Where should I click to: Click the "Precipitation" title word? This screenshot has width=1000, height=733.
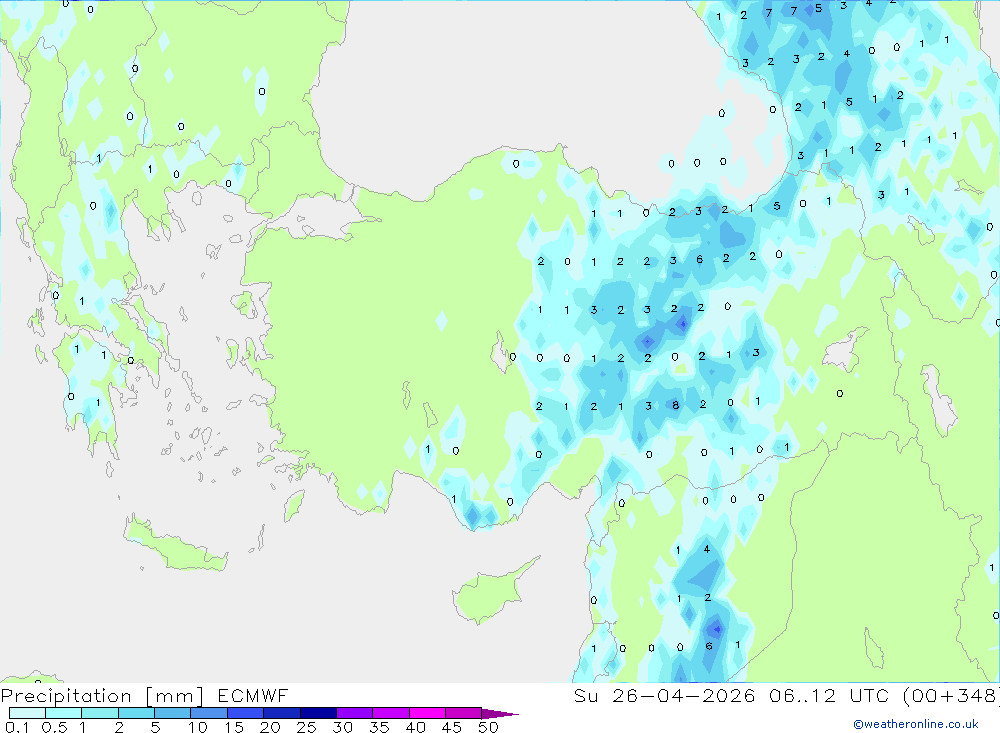coord(66,696)
